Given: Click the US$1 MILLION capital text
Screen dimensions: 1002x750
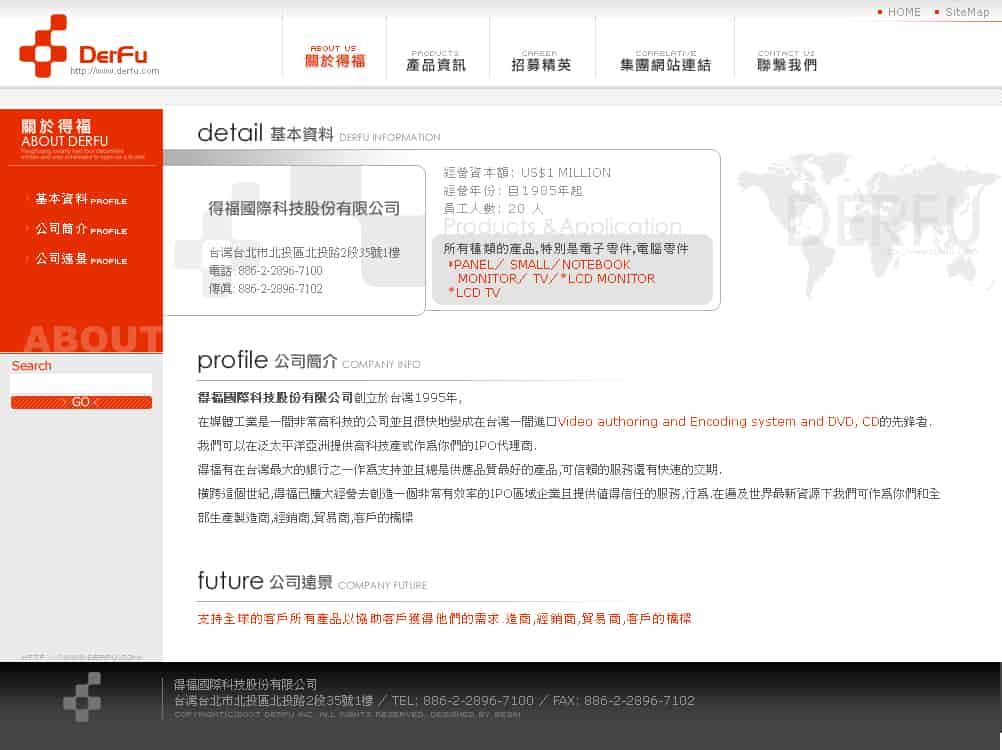Looking at the screenshot, I should [x=566, y=172].
